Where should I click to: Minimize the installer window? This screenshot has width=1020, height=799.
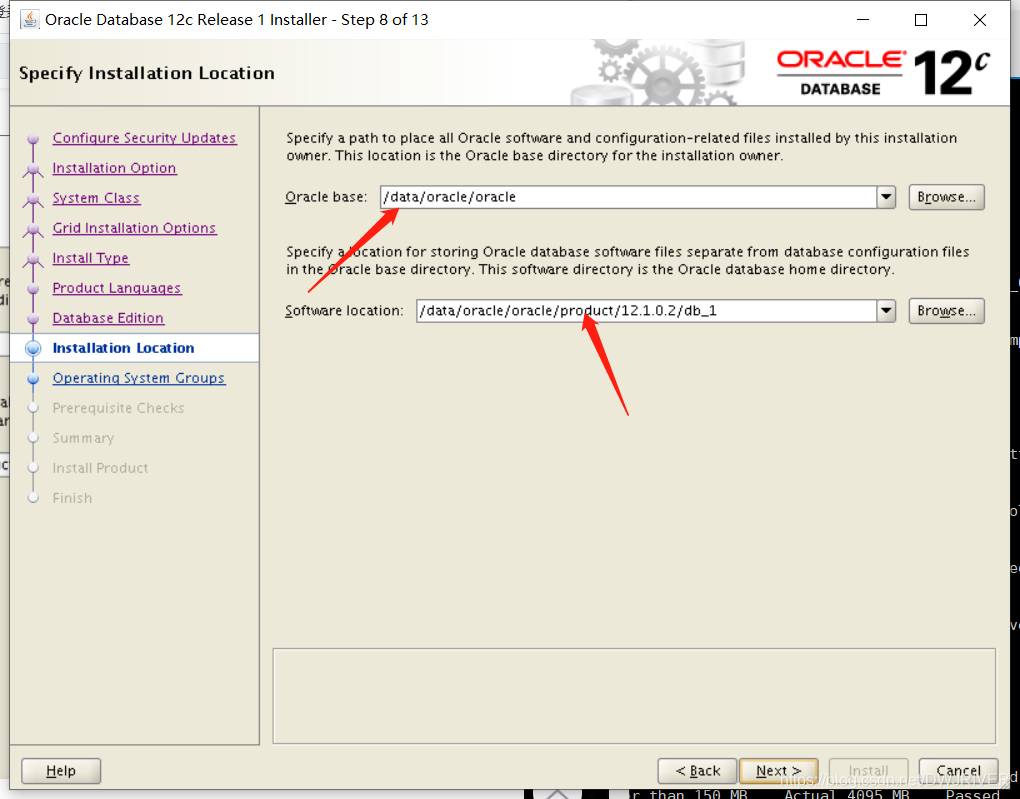(863, 20)
